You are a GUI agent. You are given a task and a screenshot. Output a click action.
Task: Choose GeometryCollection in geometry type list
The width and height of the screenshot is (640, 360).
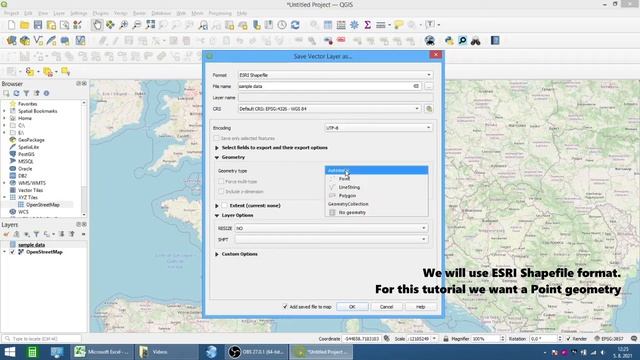click(376, 204)
